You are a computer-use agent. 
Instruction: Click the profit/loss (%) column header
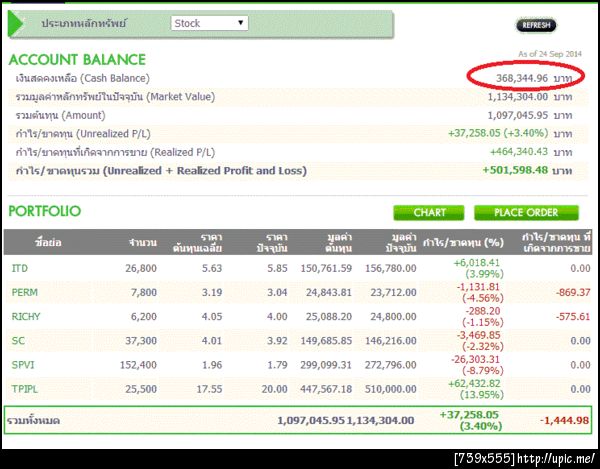(x=463, y=243)
